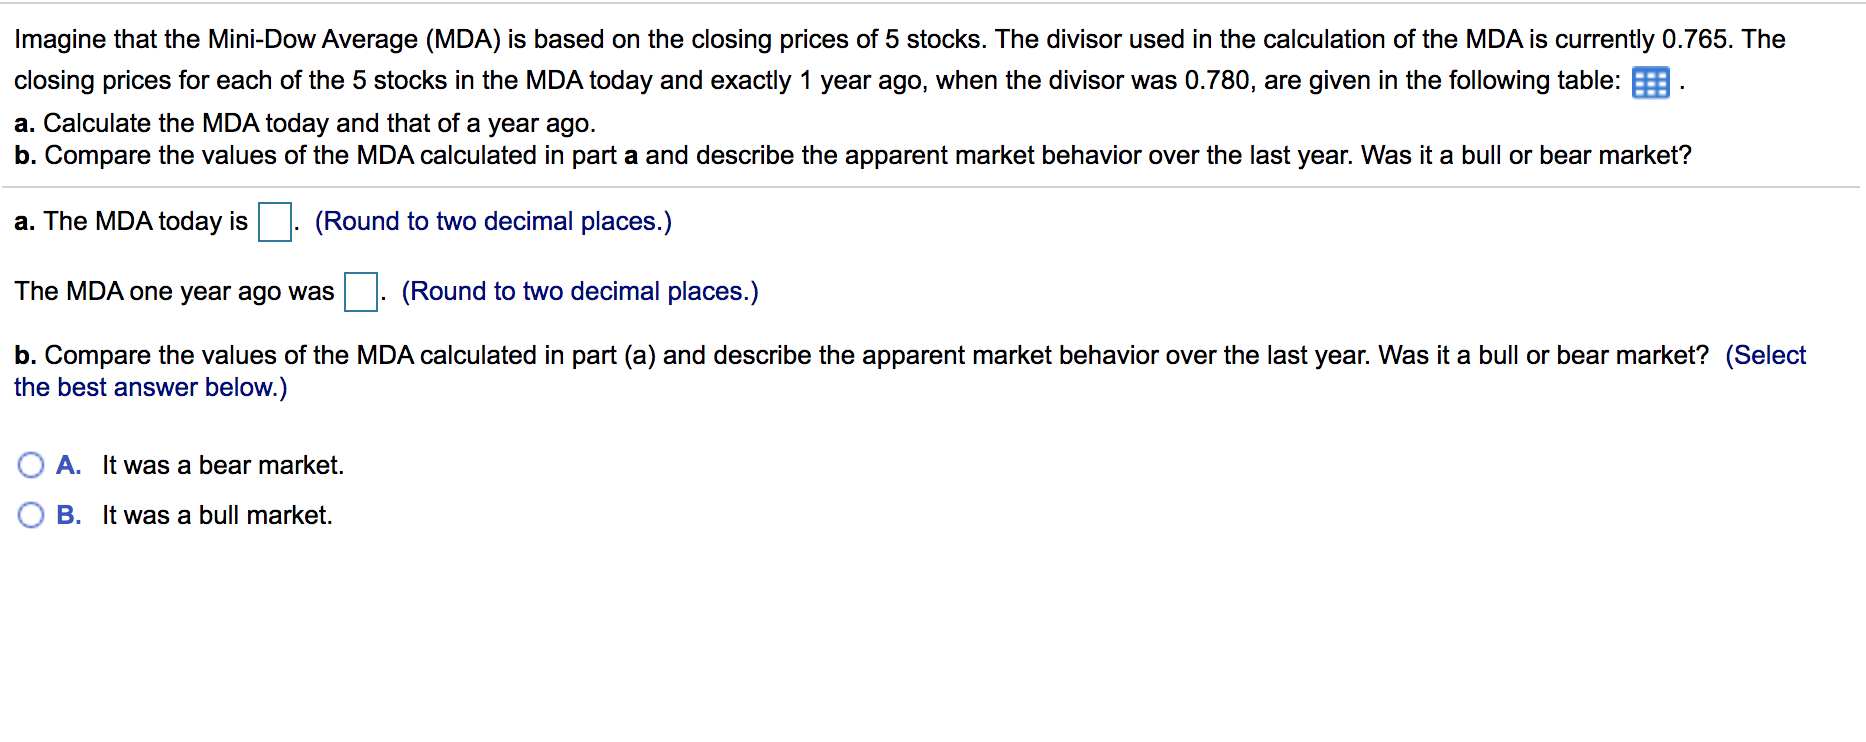Click the 'a. Calculate the MDA today' instruction

305,123
